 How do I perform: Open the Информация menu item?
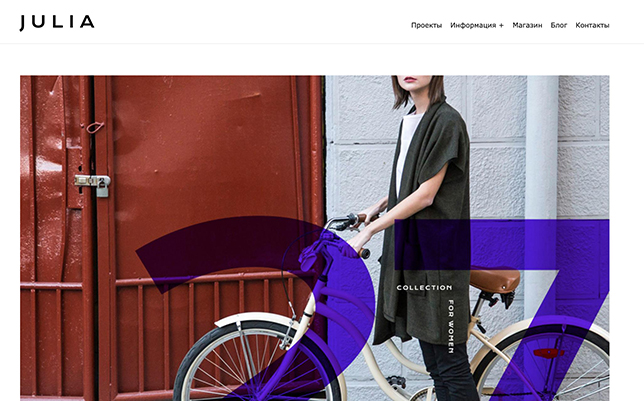pos(473,25)
